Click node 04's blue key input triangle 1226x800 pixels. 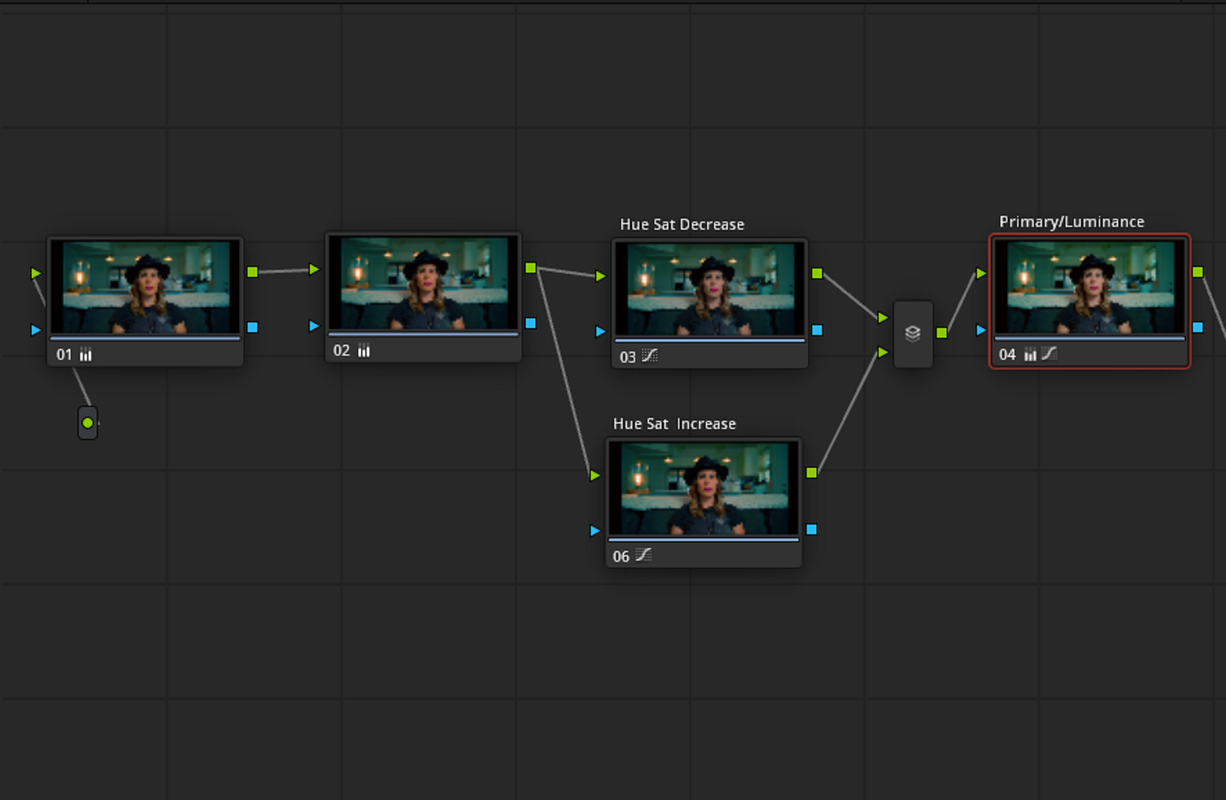(x=982, y=329)
